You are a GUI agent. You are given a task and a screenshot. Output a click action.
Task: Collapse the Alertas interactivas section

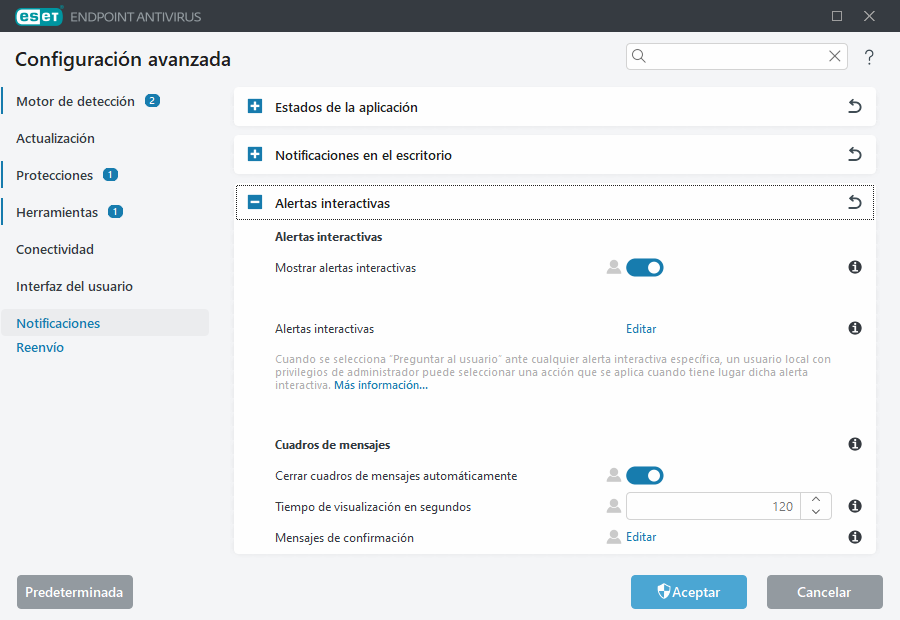coord(253,202)
